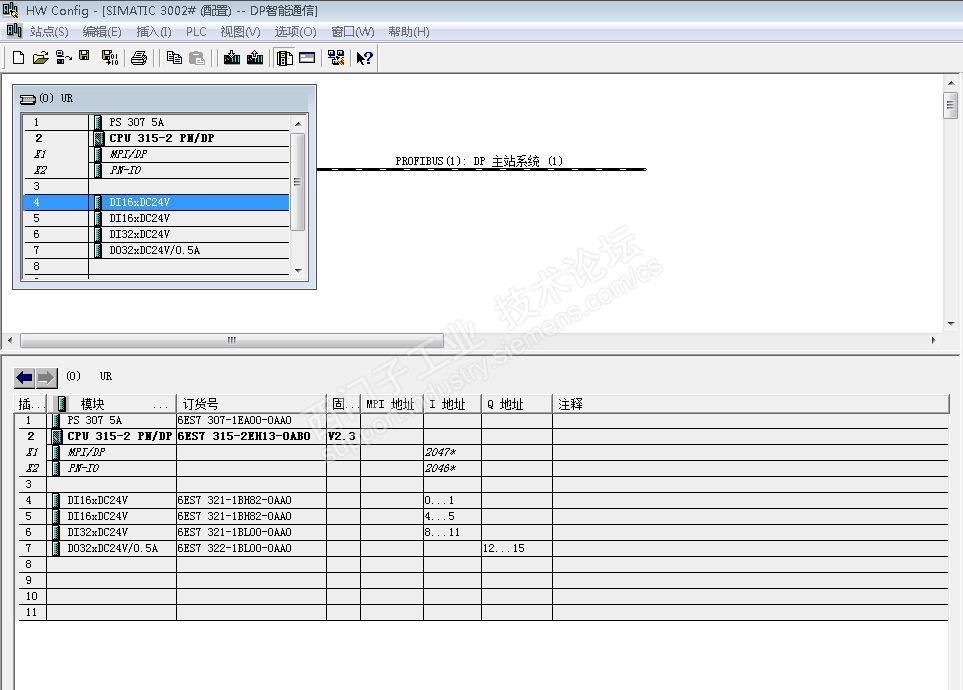Click order number 6ES7 315-2EH13-0AB0

pyautogui.click(x=244, y=436)
